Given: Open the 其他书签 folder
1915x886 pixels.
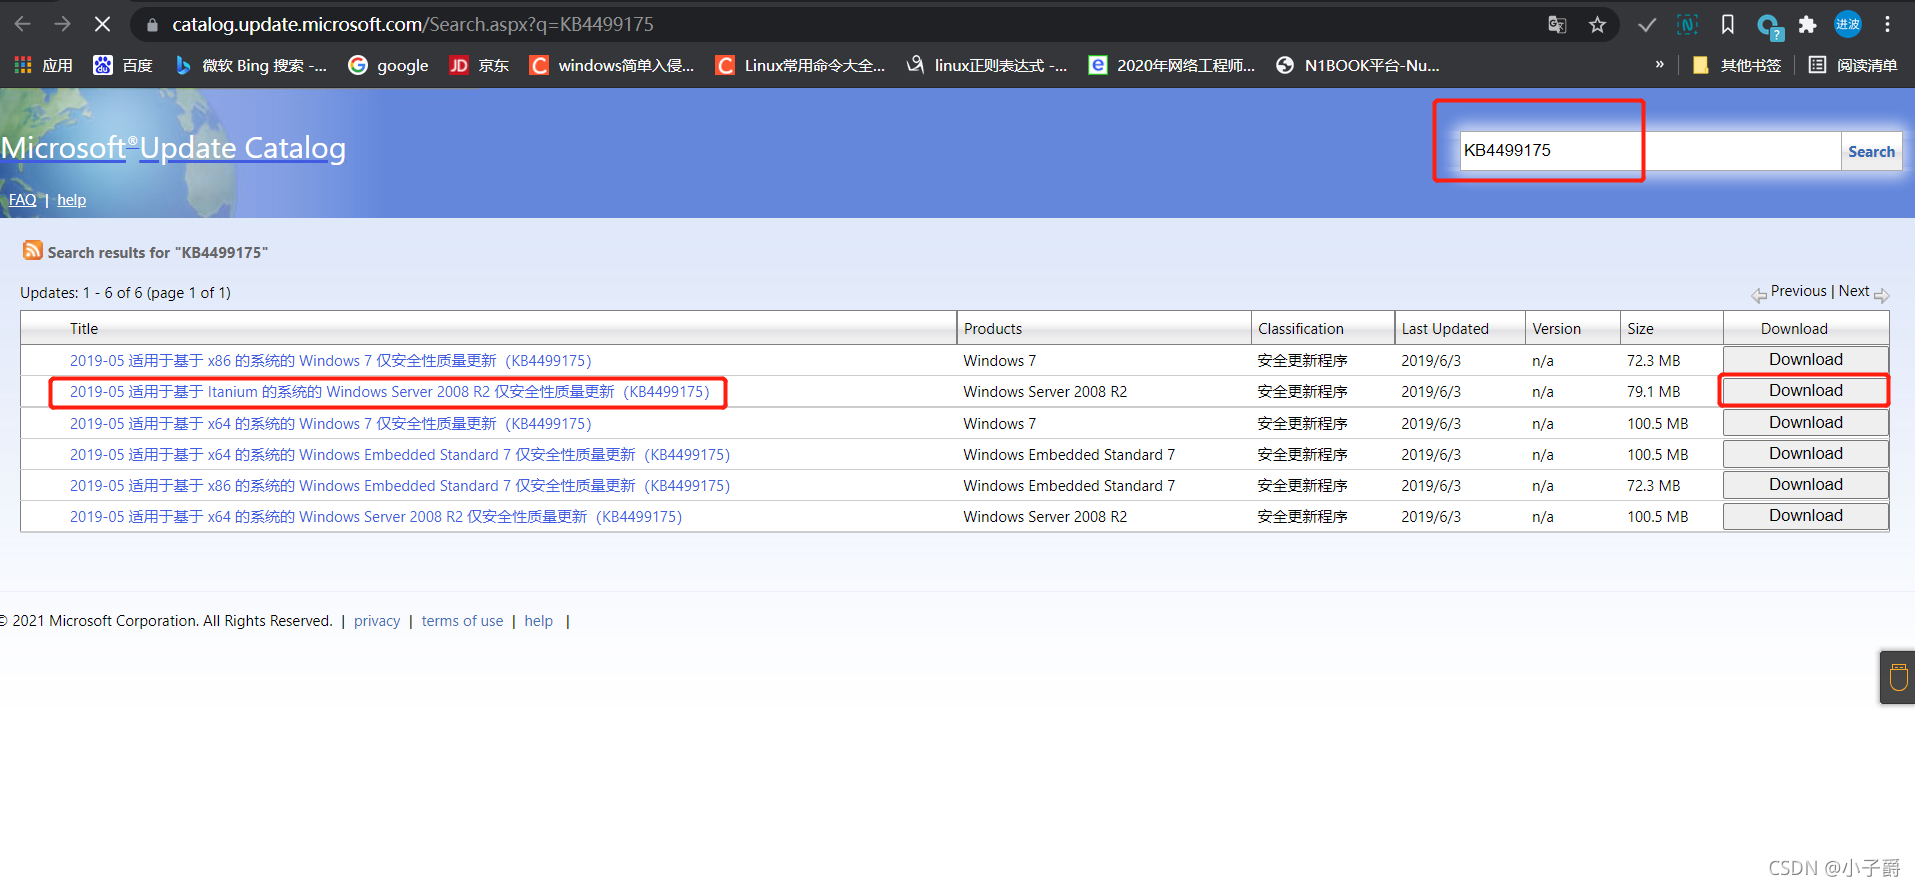Looking at the screenshot, I should (x=1737, y=65).
